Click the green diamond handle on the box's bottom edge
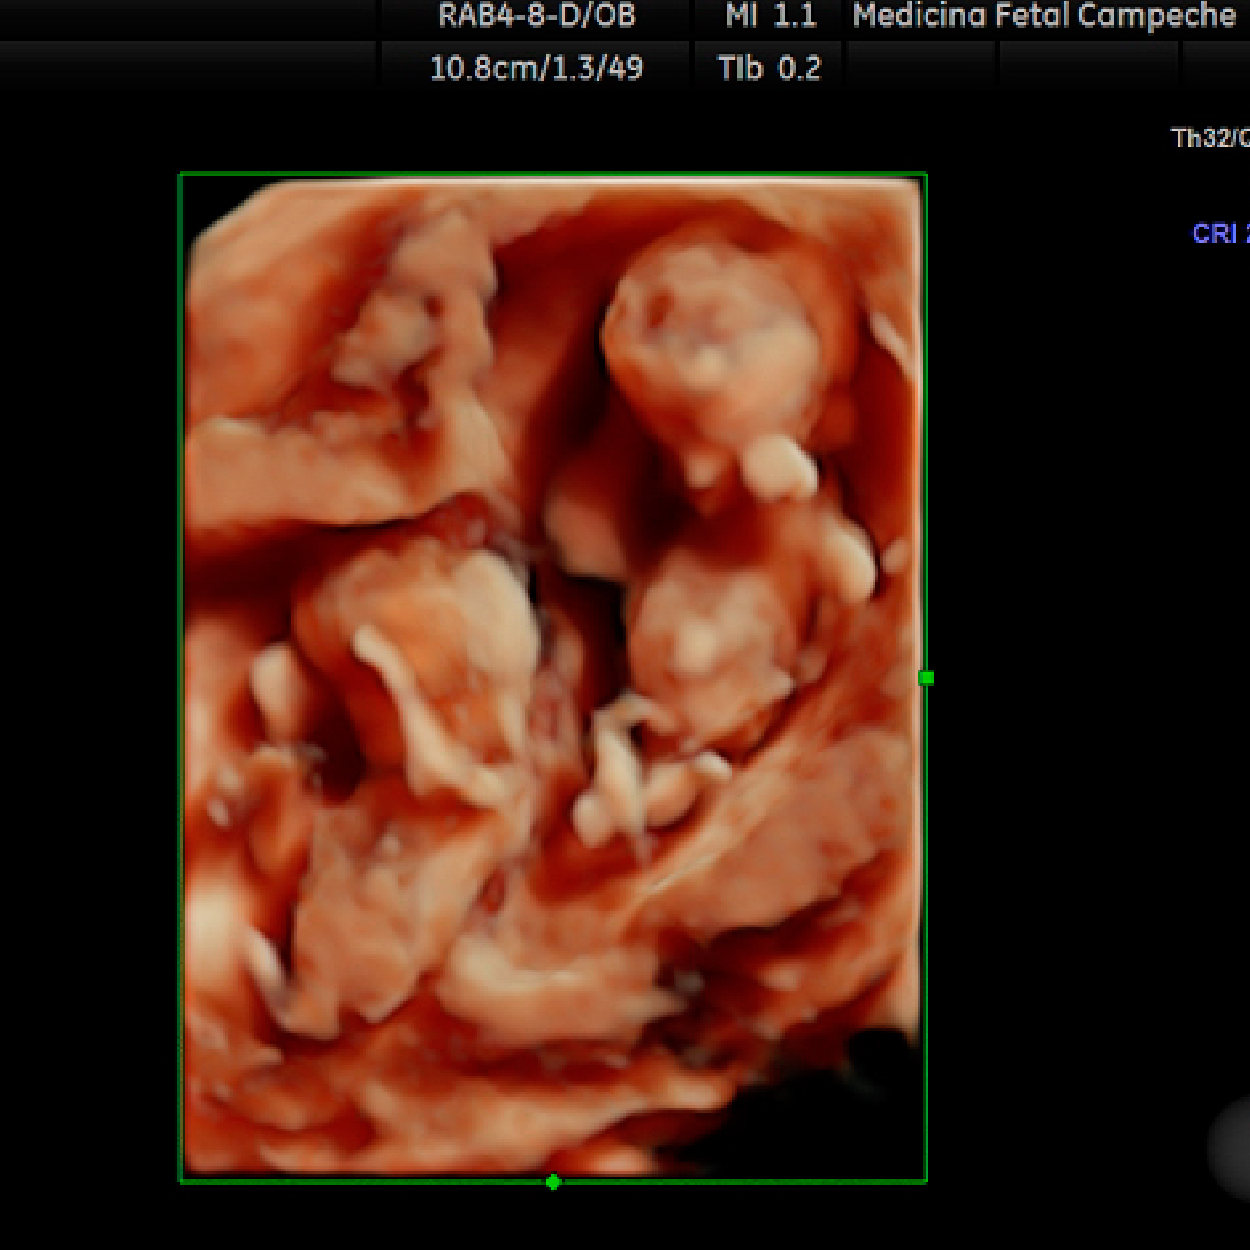Viewport: 1250px width, 1250px height. click(553, 1182)
